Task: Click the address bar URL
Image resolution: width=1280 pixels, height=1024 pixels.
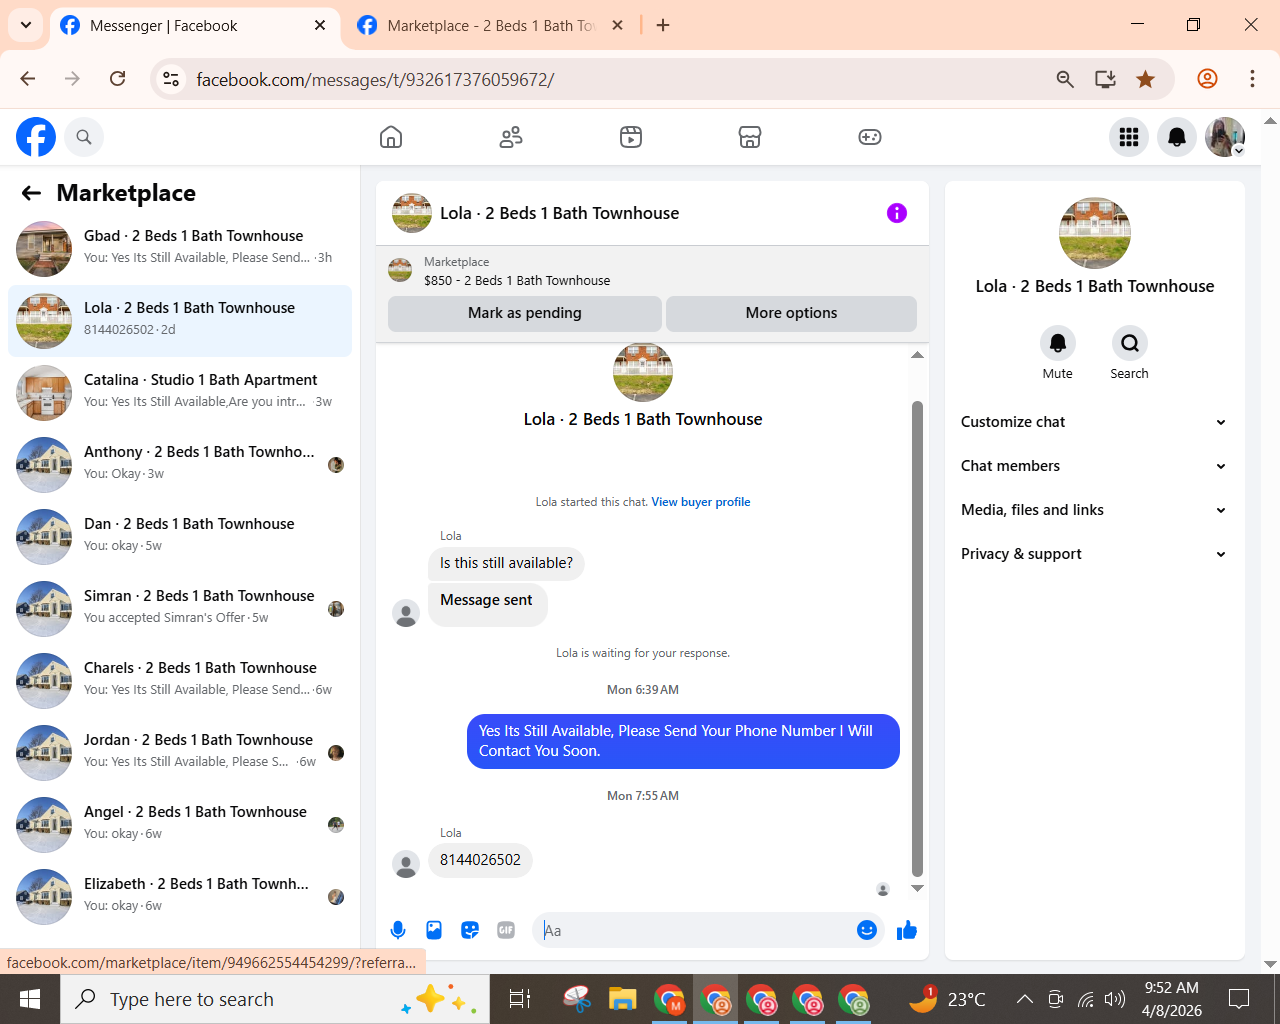Action: tap(375, 79)
